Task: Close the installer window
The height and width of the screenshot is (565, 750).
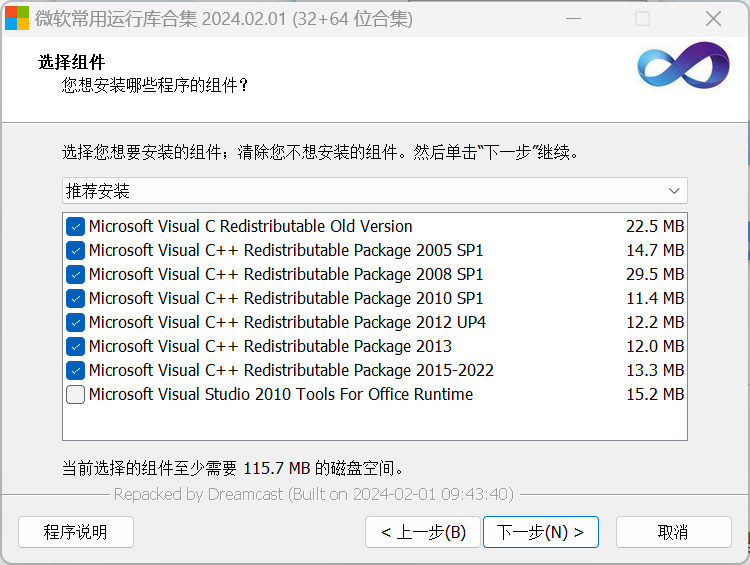Action: [713, 18]
